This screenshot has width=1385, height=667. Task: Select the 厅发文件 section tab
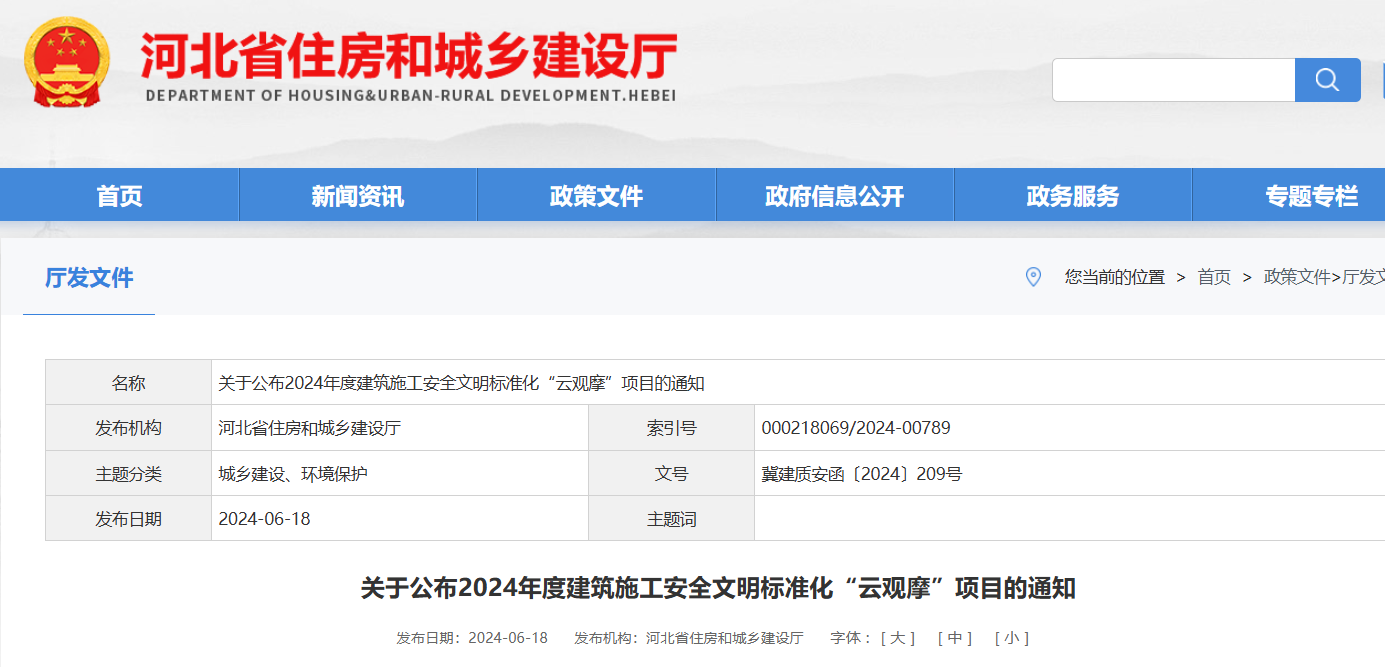(x=89, y=278)
